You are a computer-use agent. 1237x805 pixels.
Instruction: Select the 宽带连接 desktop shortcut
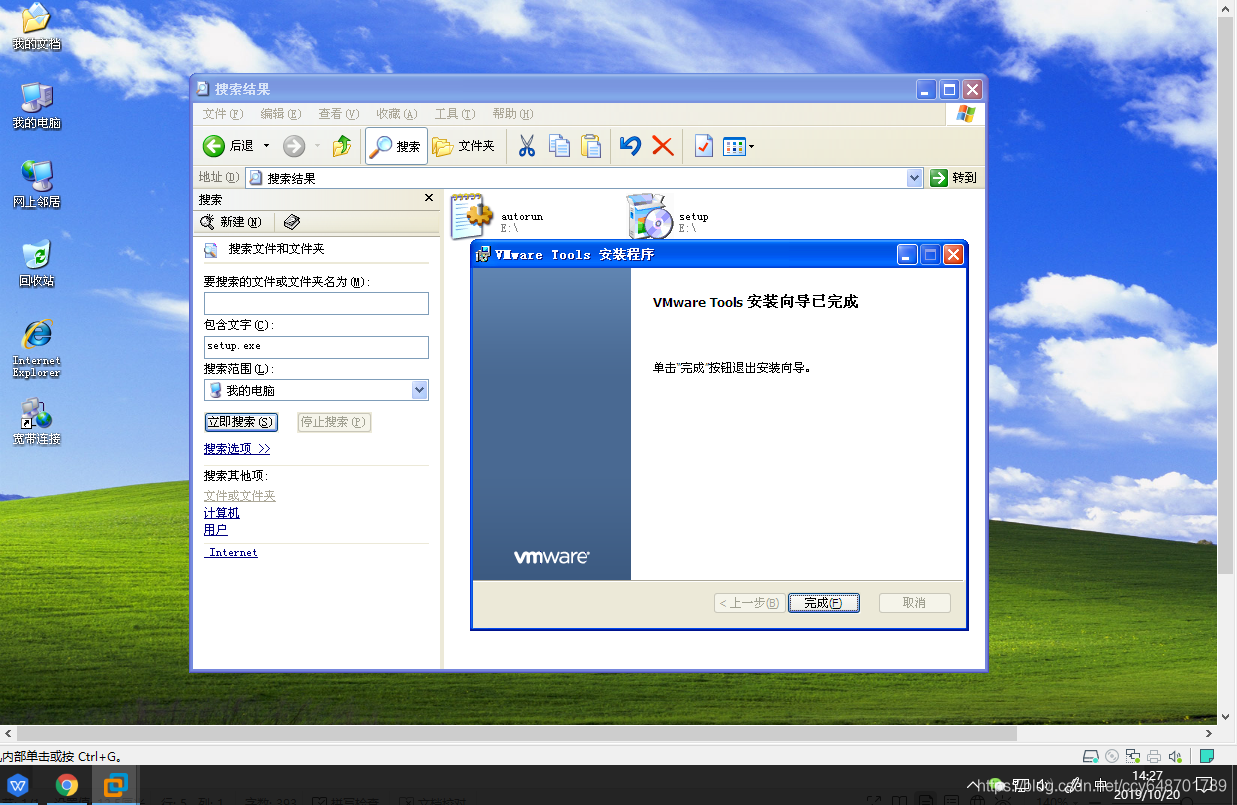[36, 422]
